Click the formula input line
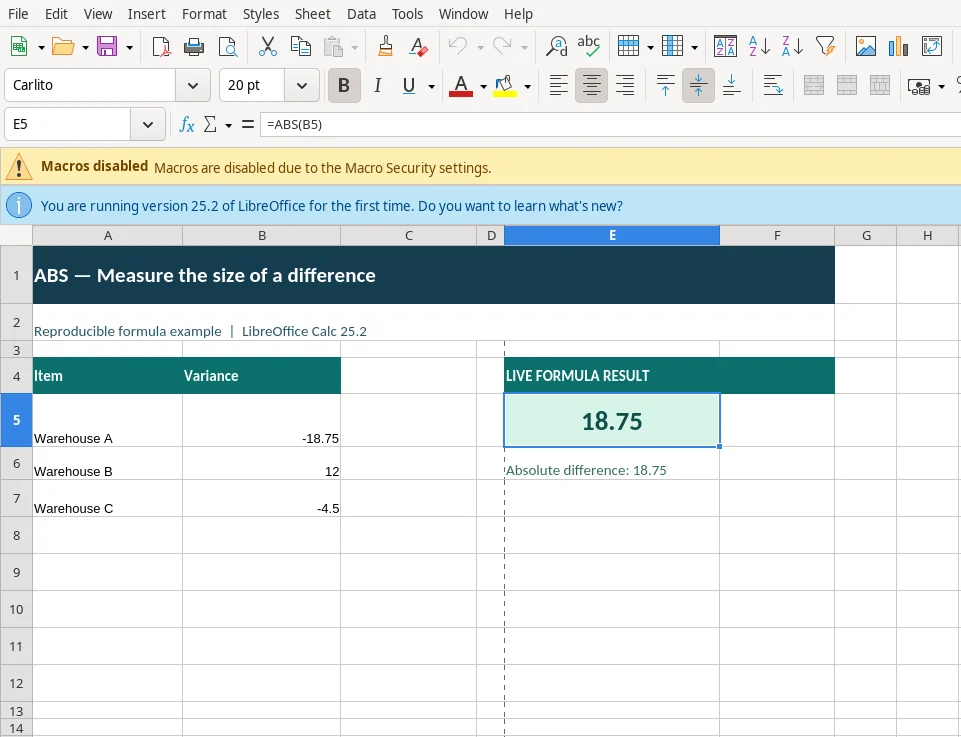The height and width of the screenshot is (737, 961). 610,124
